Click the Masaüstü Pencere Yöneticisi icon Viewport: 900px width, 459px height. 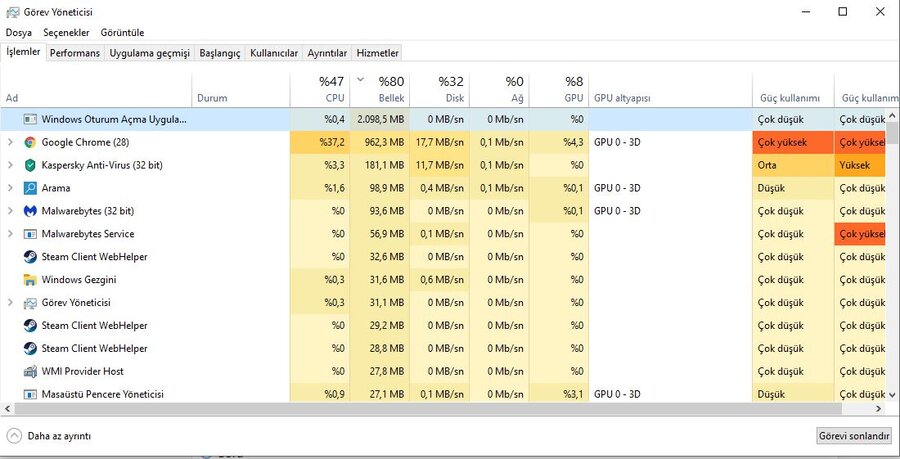[x=30, y=395]
